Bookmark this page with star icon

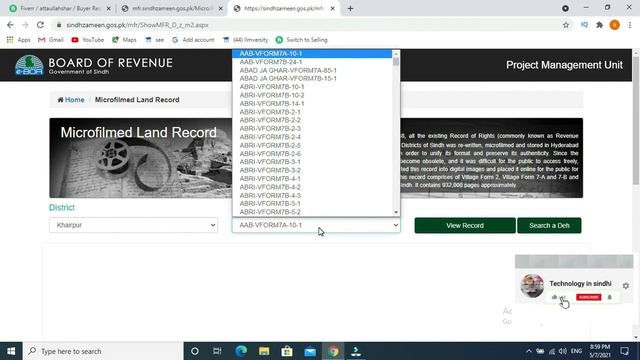(566, 25)
